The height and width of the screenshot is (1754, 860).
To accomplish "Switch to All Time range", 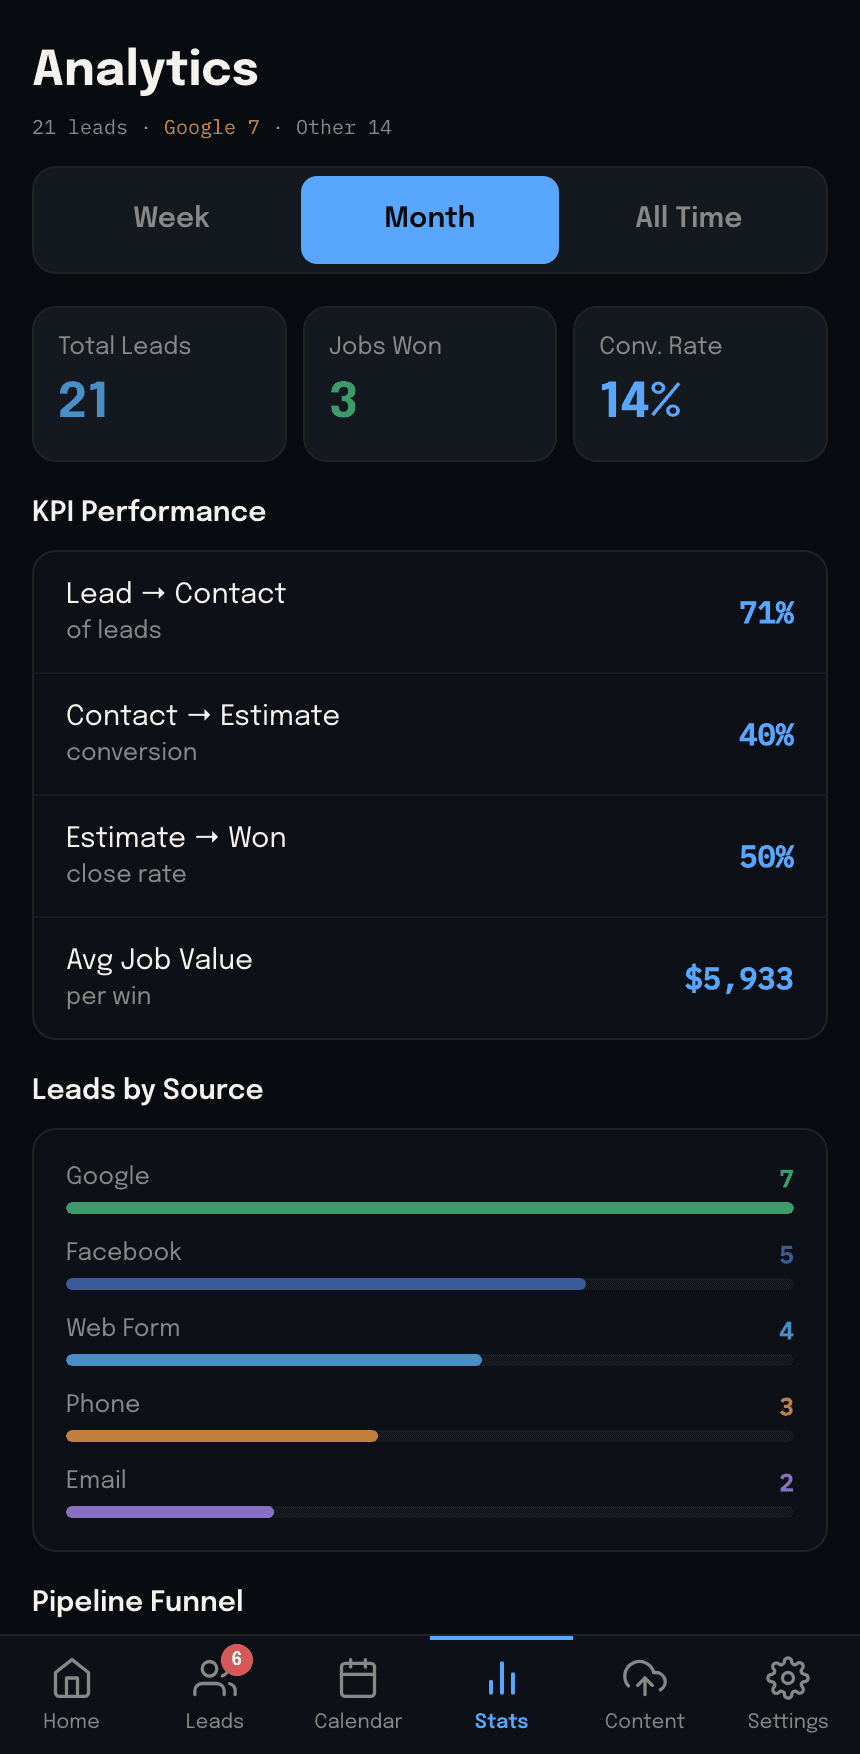I will click(689, 219).
